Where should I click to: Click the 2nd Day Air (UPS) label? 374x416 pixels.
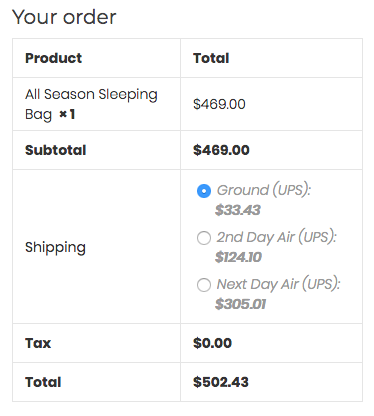[277, 237]
